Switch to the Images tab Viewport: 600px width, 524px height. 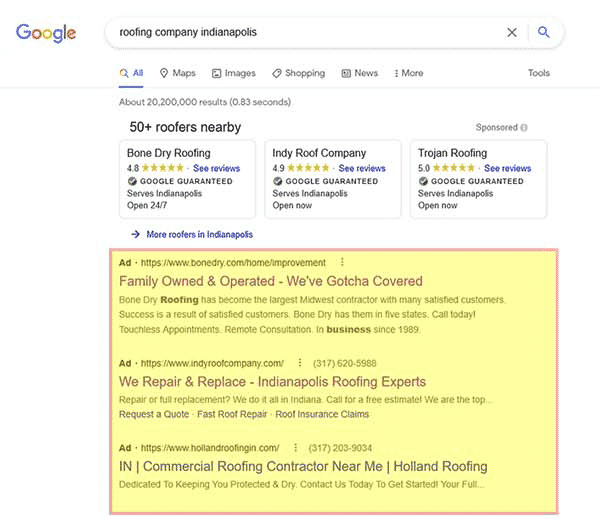point(234,73)
